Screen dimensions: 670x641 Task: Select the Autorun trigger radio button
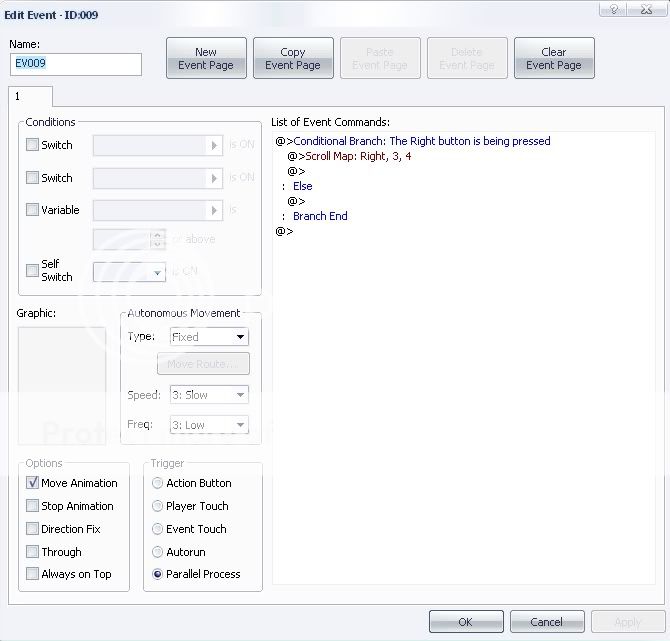click(158, 552)
